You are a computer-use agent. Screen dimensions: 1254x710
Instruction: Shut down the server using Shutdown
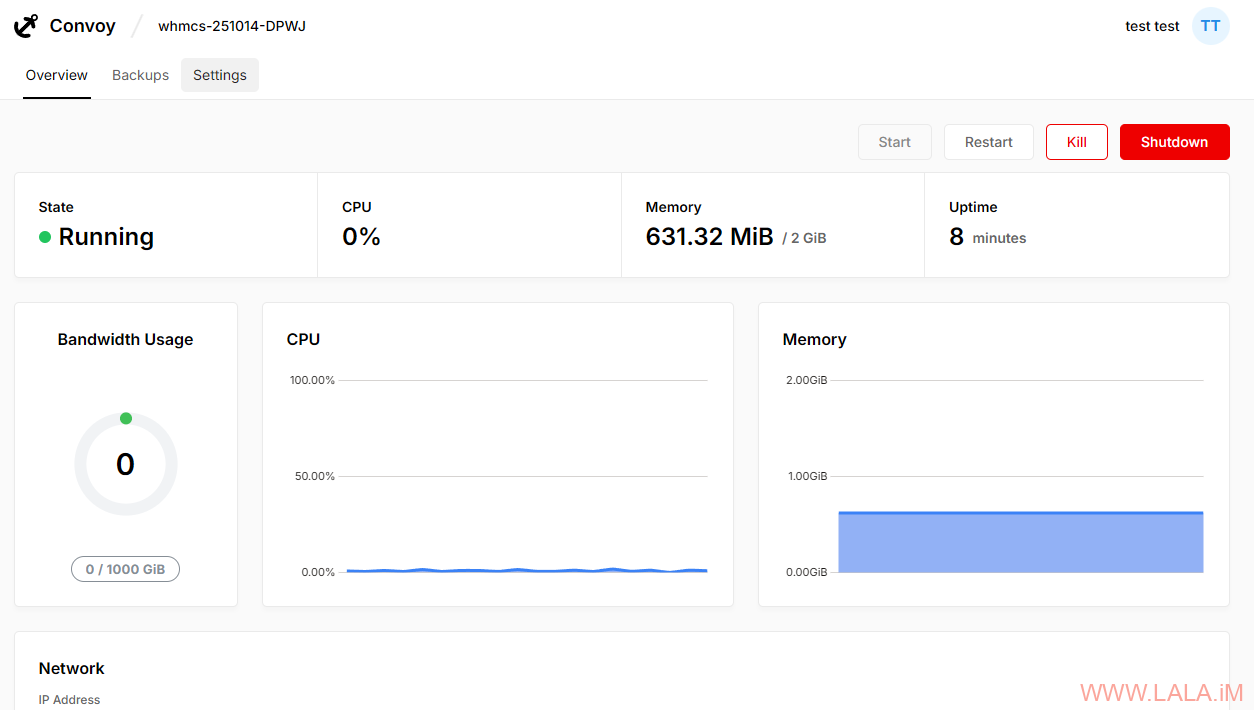pos(1174,142)
